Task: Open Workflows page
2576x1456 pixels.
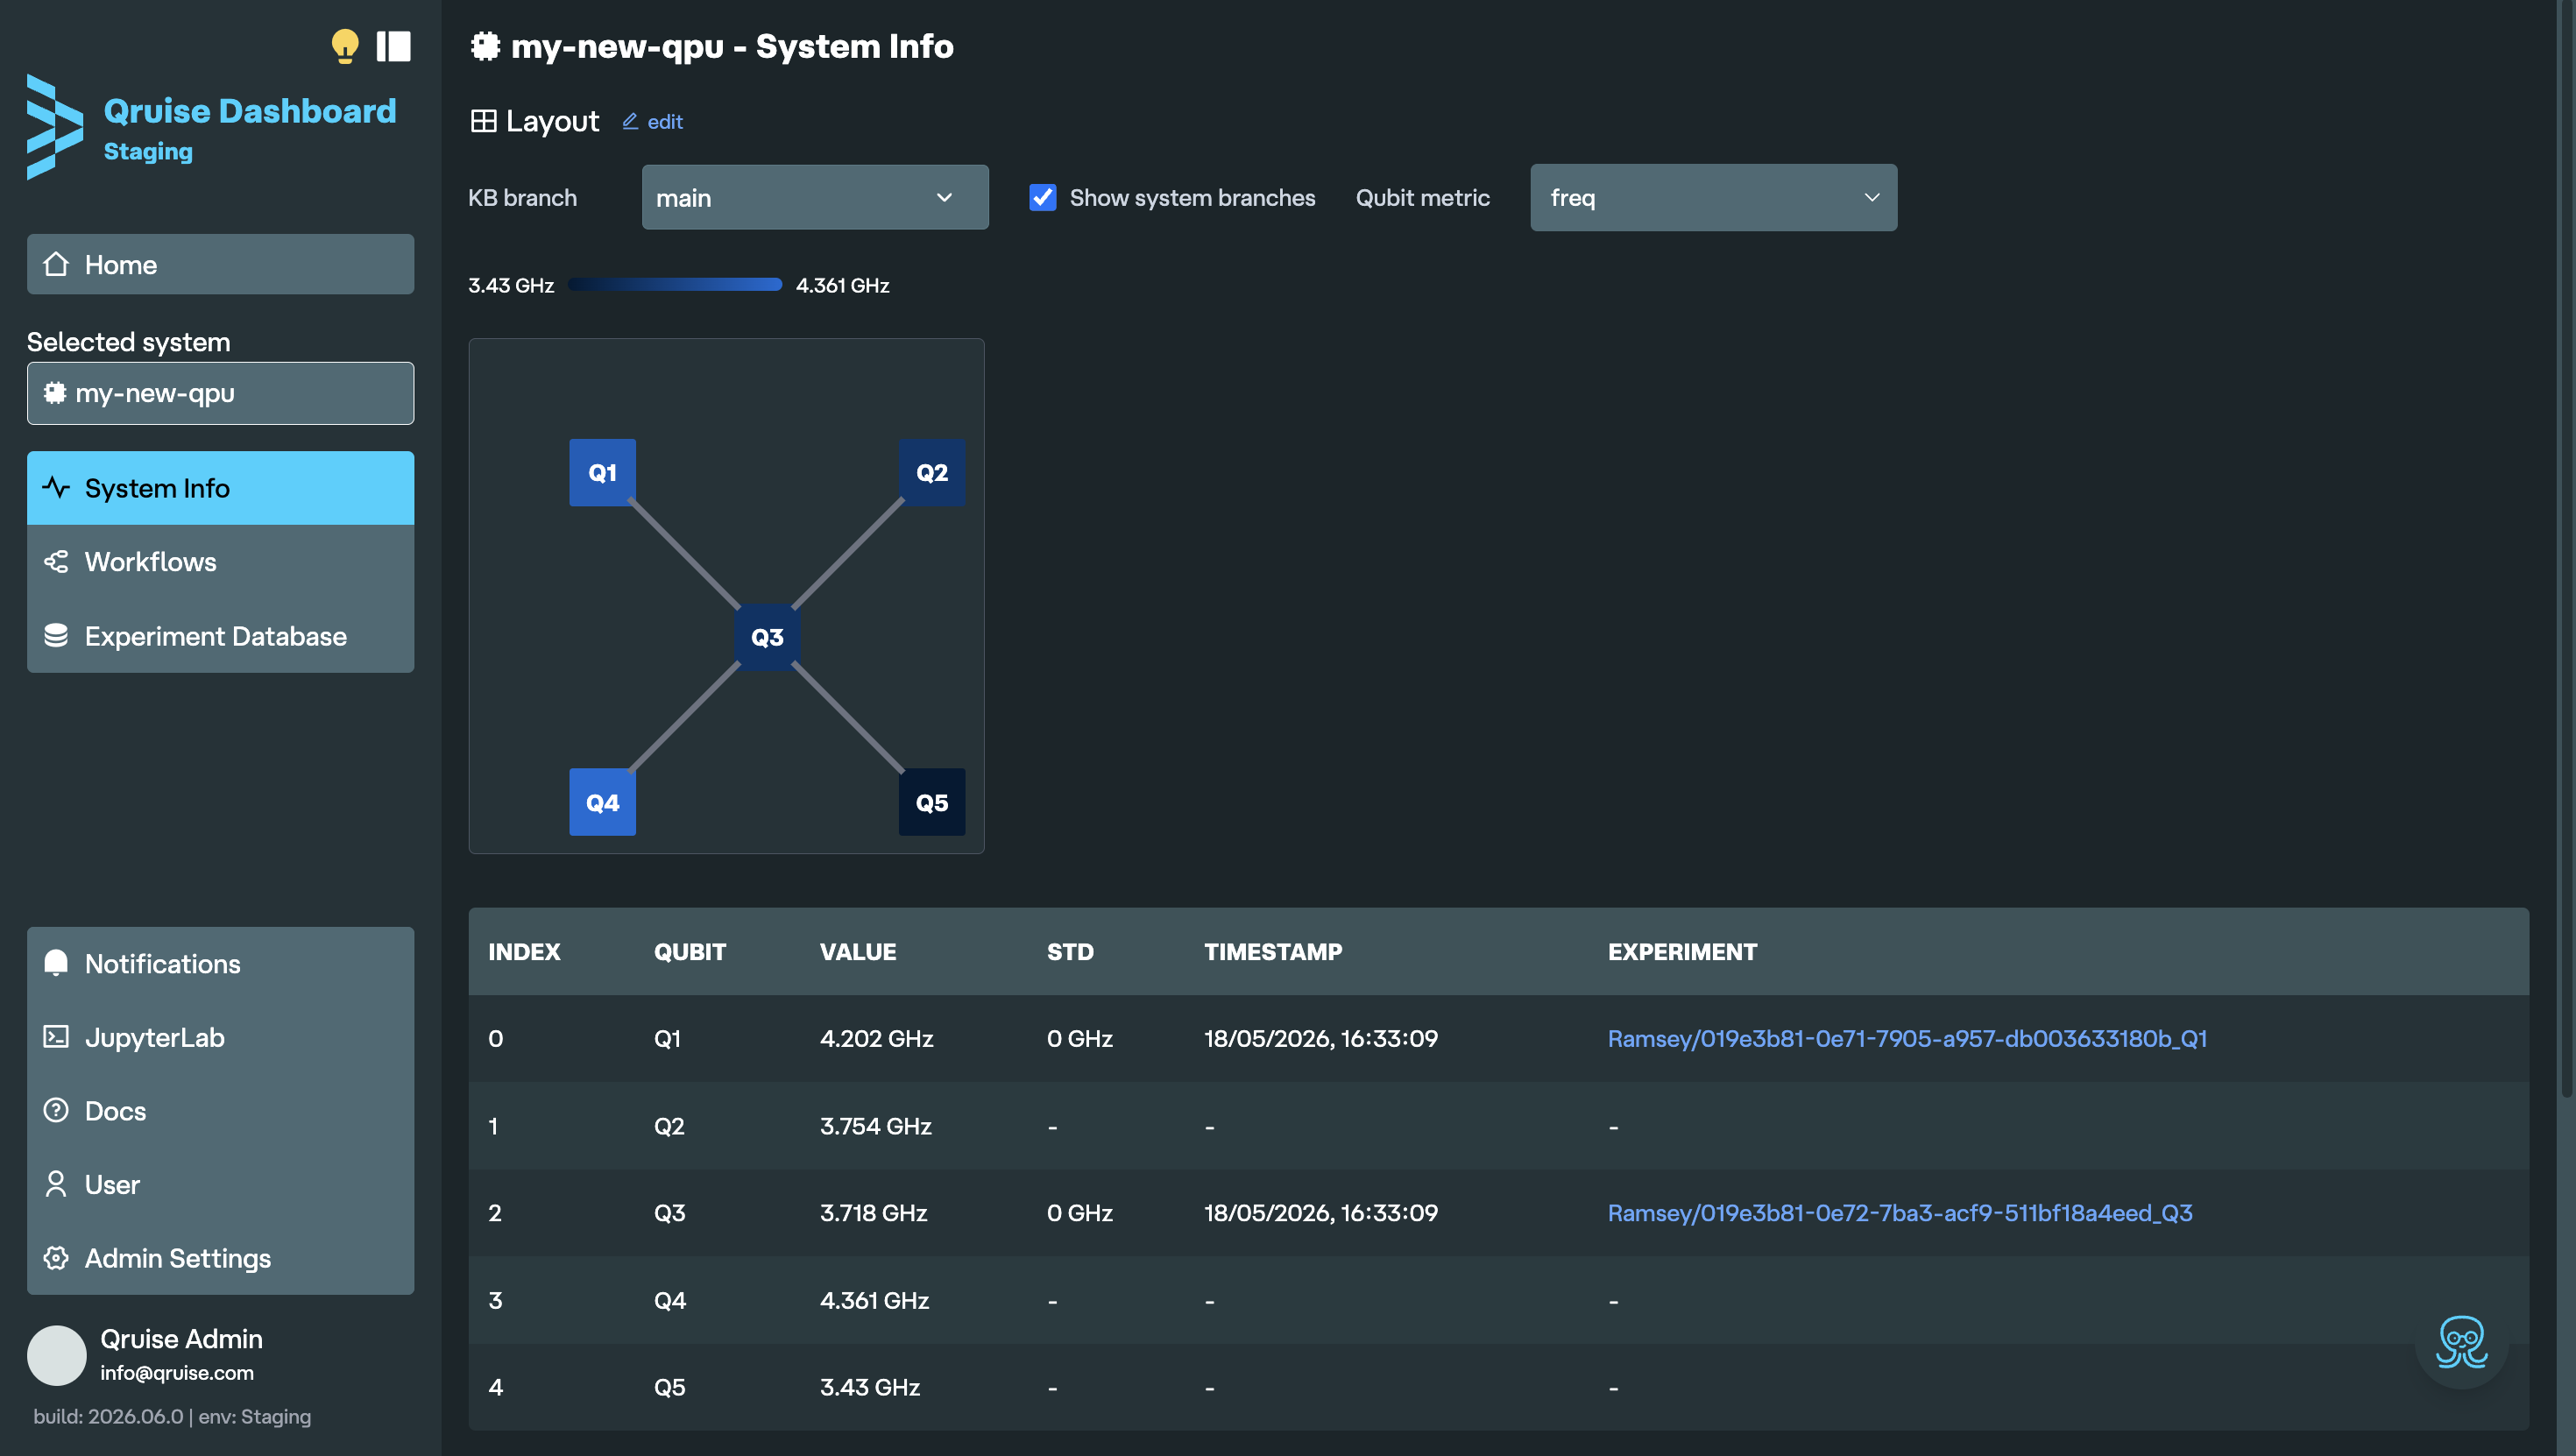Action: [x=220, y=562]
